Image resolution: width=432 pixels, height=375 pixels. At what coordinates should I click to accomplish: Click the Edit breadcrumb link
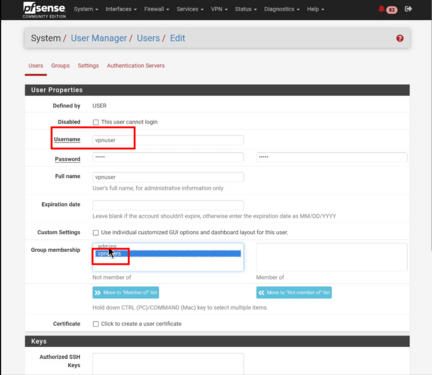point(177,38)
